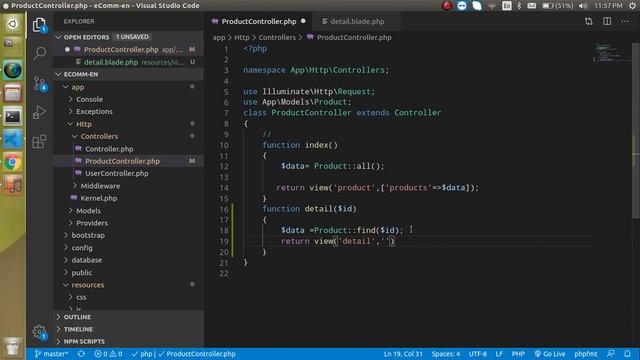Open Controller.php in the file tree
This screenshot has height=360, width=640.
[x=129, y=149]
